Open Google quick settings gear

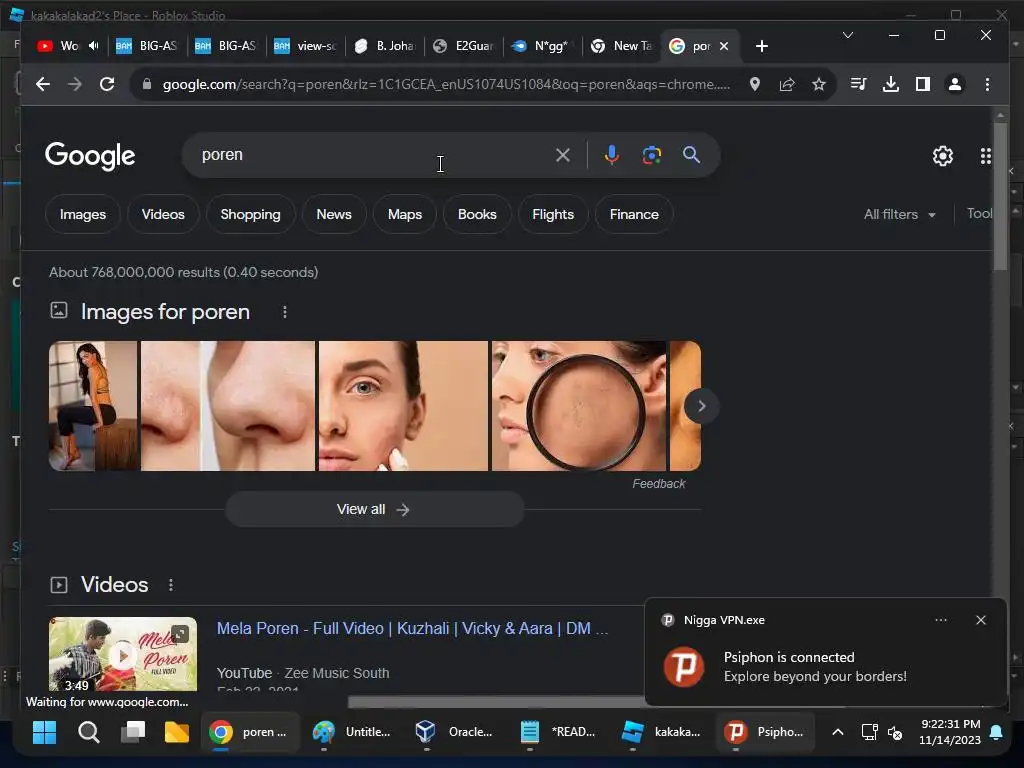coord(943,156)
